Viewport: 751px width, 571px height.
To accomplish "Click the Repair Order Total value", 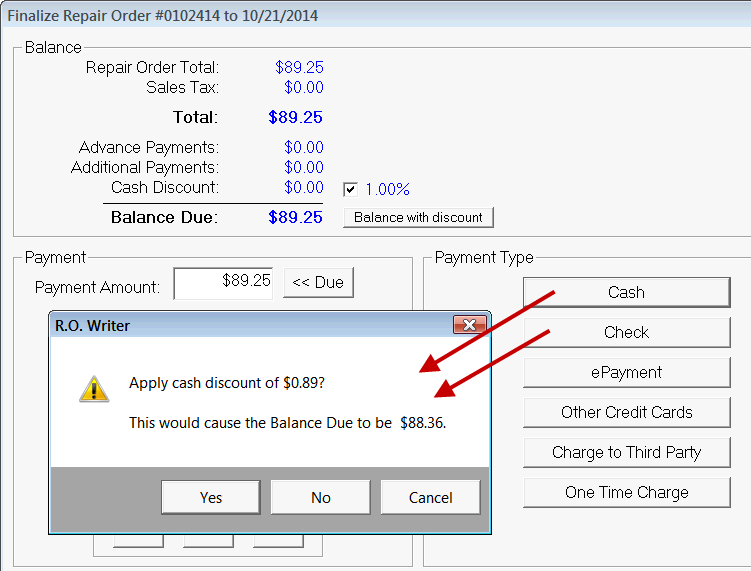I will click(x=299, y=68).
